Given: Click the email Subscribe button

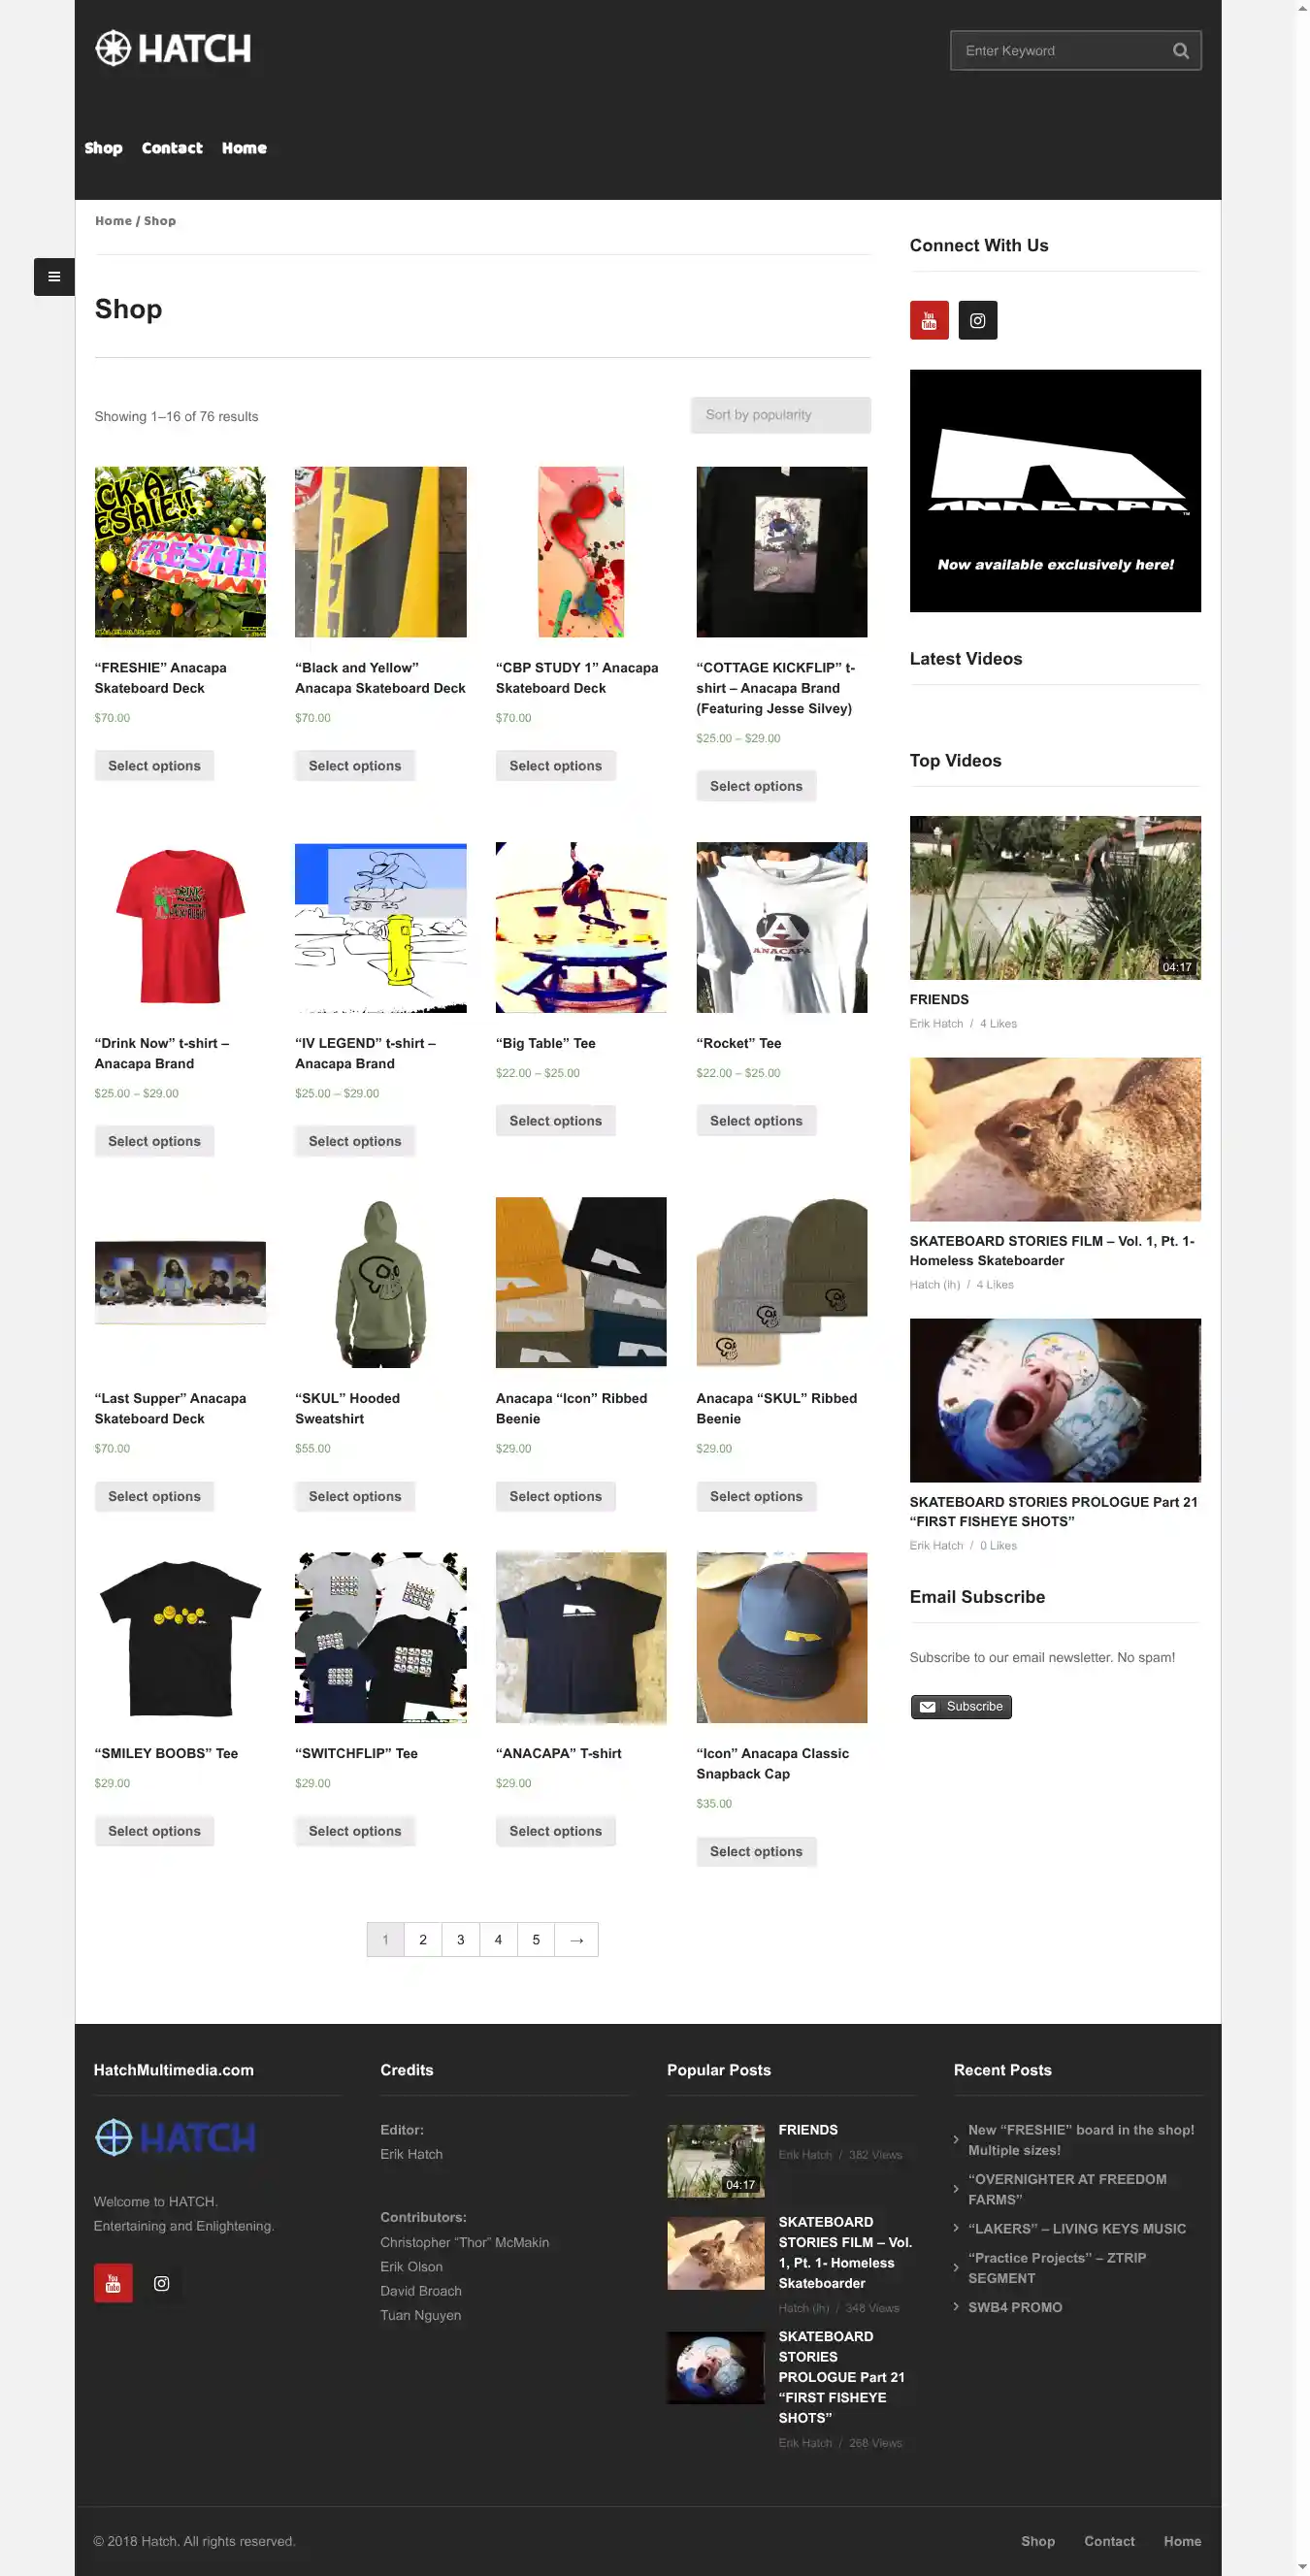Looking at the screenshot, I should (960, 1707).
